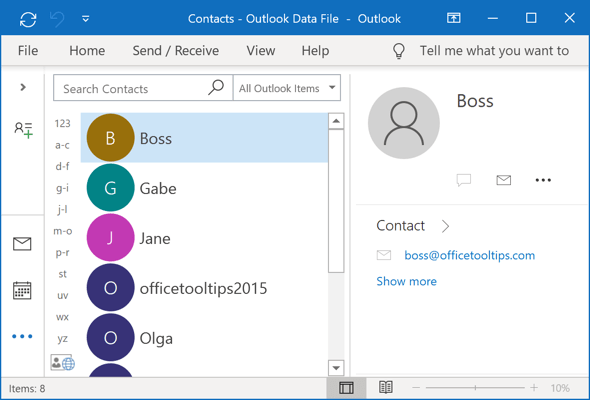Select the Olga contact
This screenshot has width=590, height=400.
[204, 338]
